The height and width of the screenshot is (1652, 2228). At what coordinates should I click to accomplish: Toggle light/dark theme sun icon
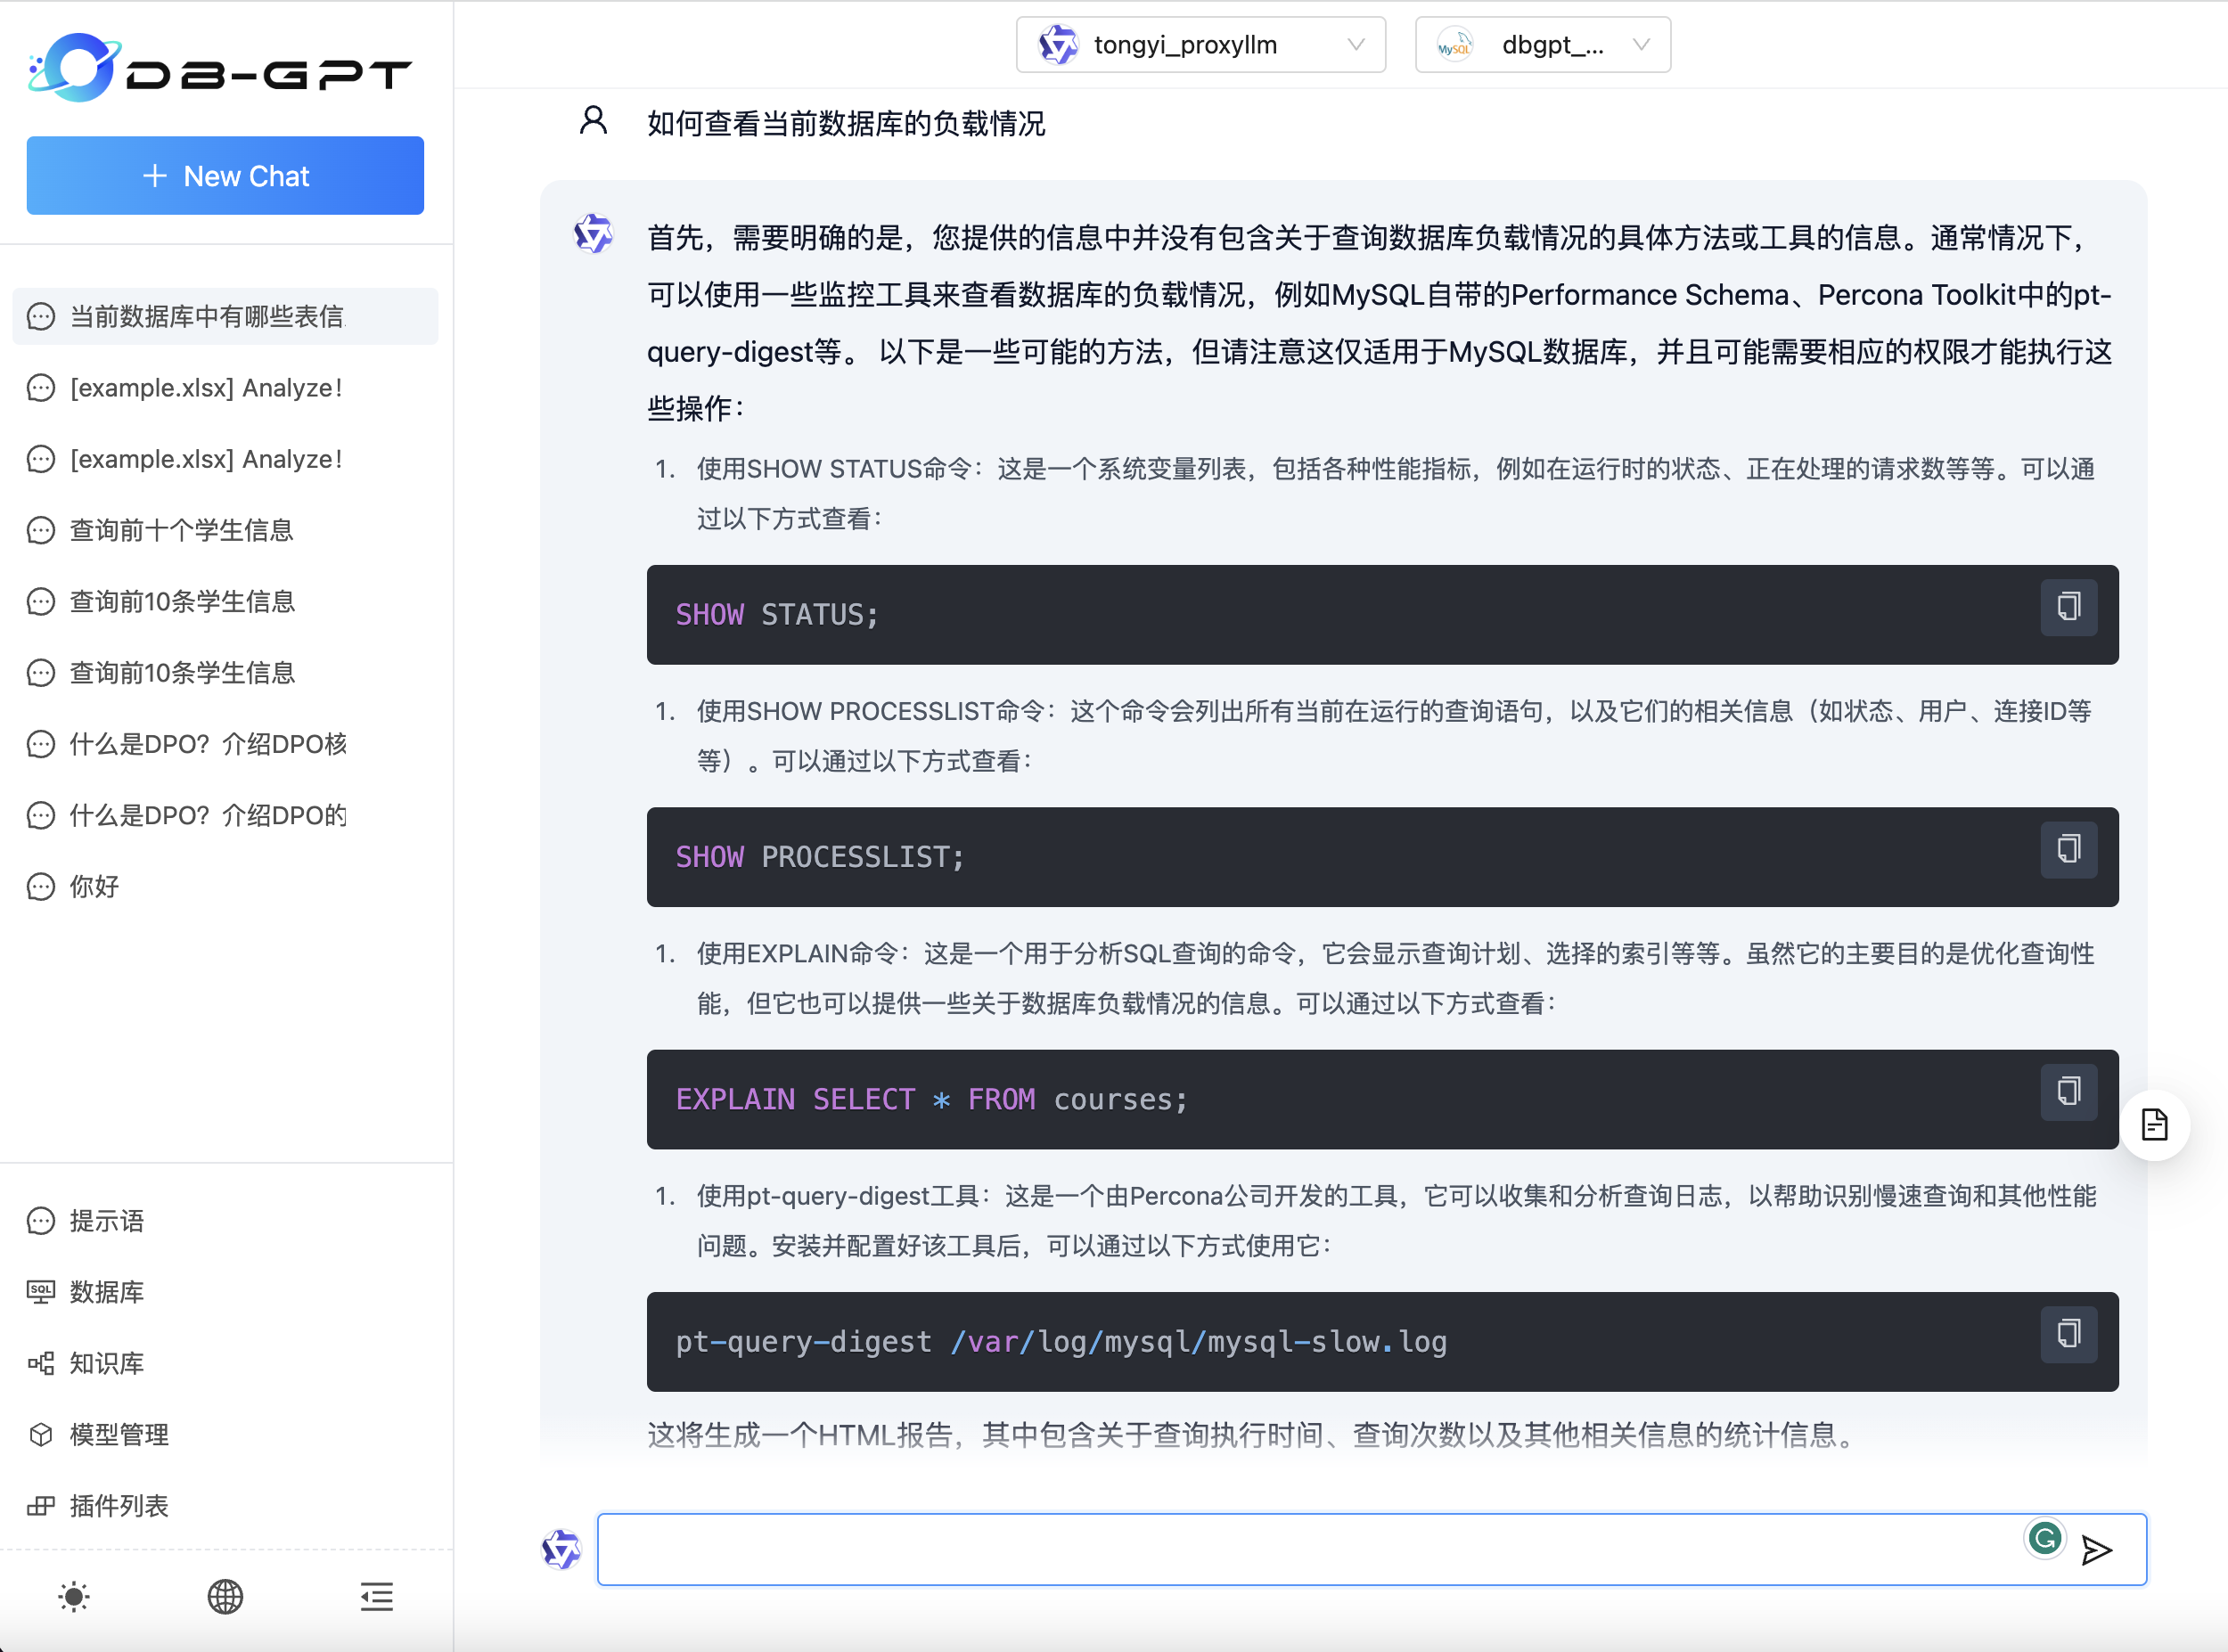(x=74, y=1597)
